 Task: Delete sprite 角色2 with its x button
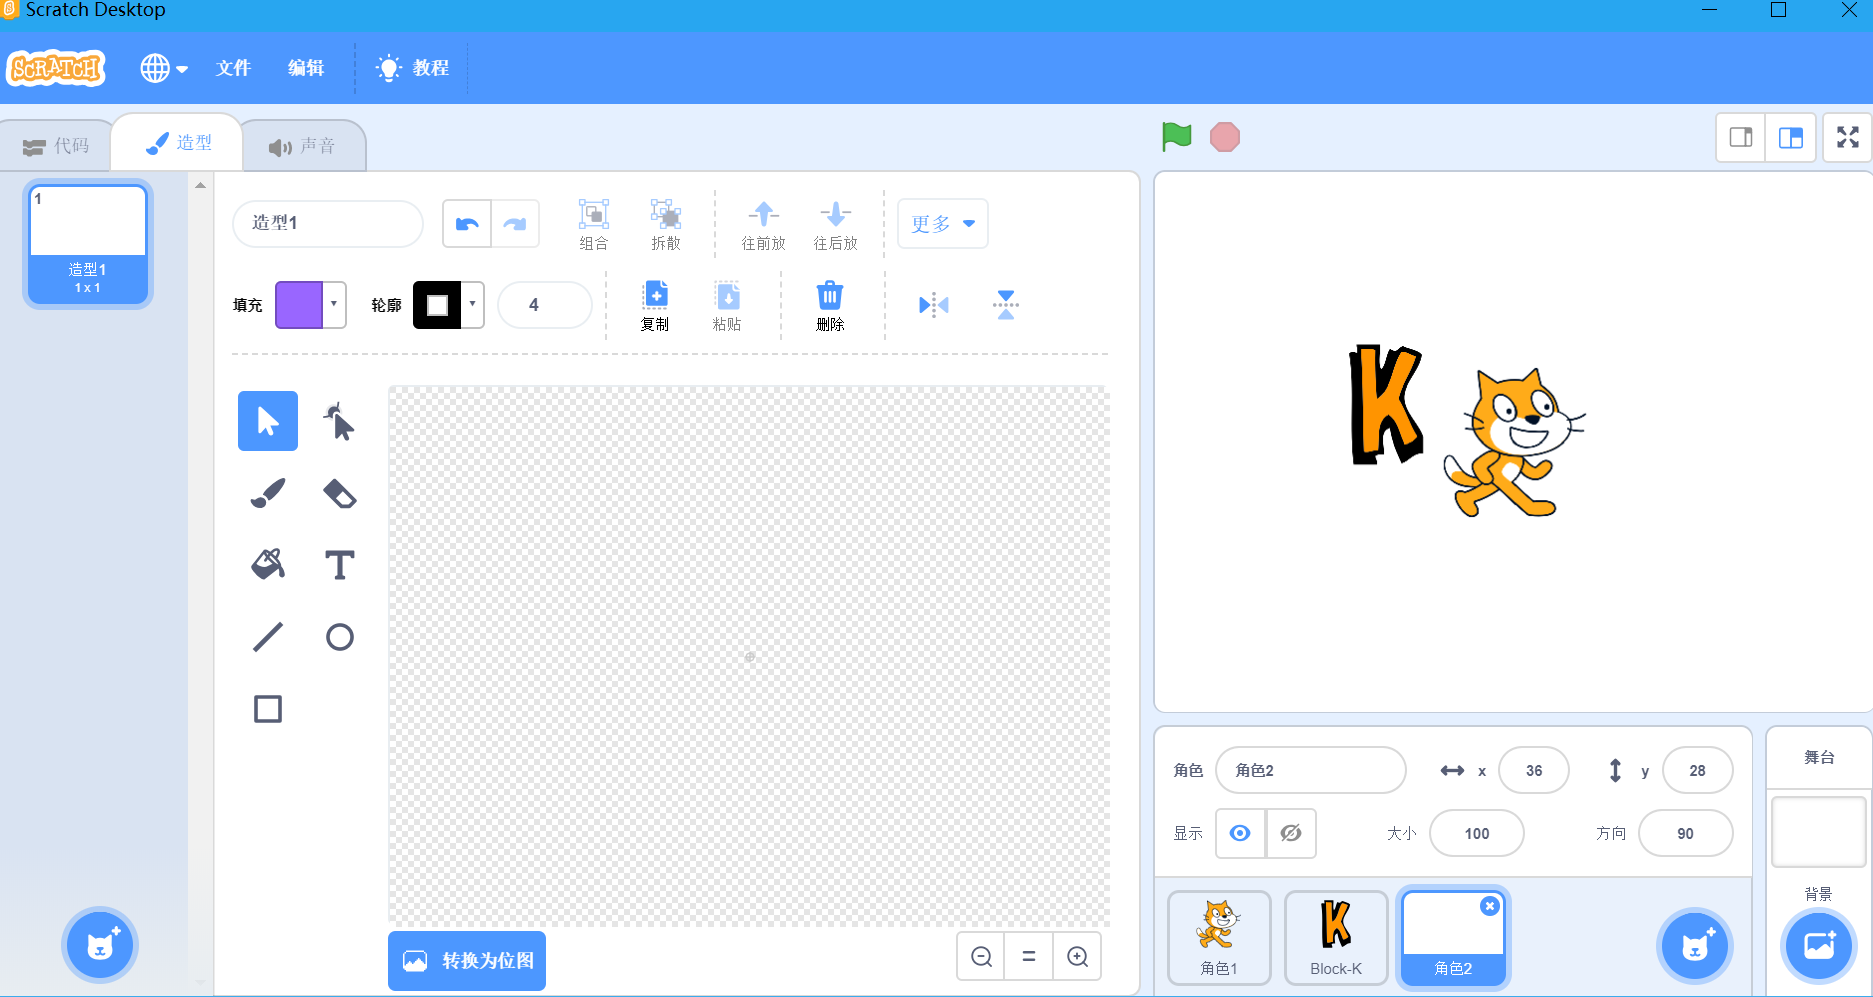point(1490,906)
